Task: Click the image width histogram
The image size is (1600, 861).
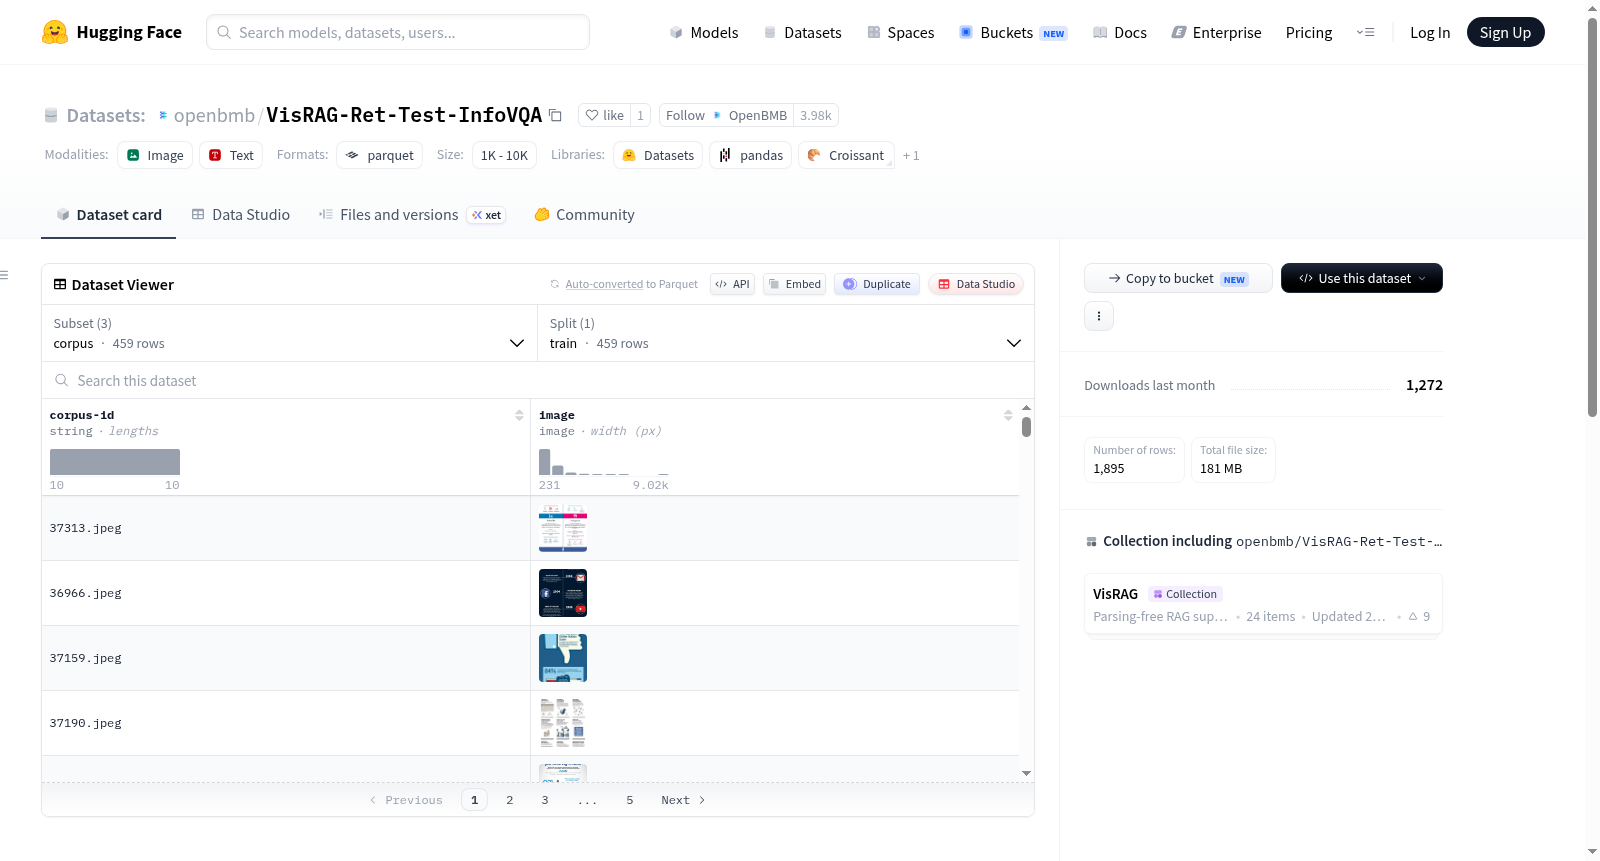Action: pyautogui.click(x=604, y=462)
